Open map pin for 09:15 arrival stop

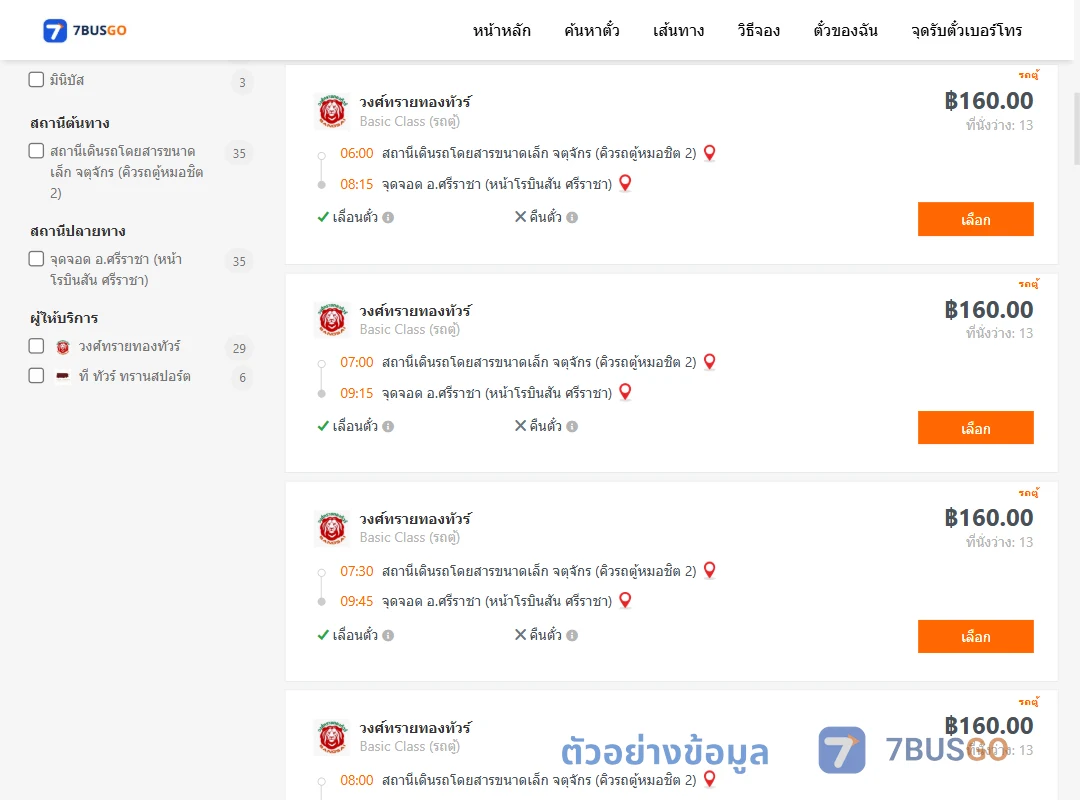[x=625, y=392]
